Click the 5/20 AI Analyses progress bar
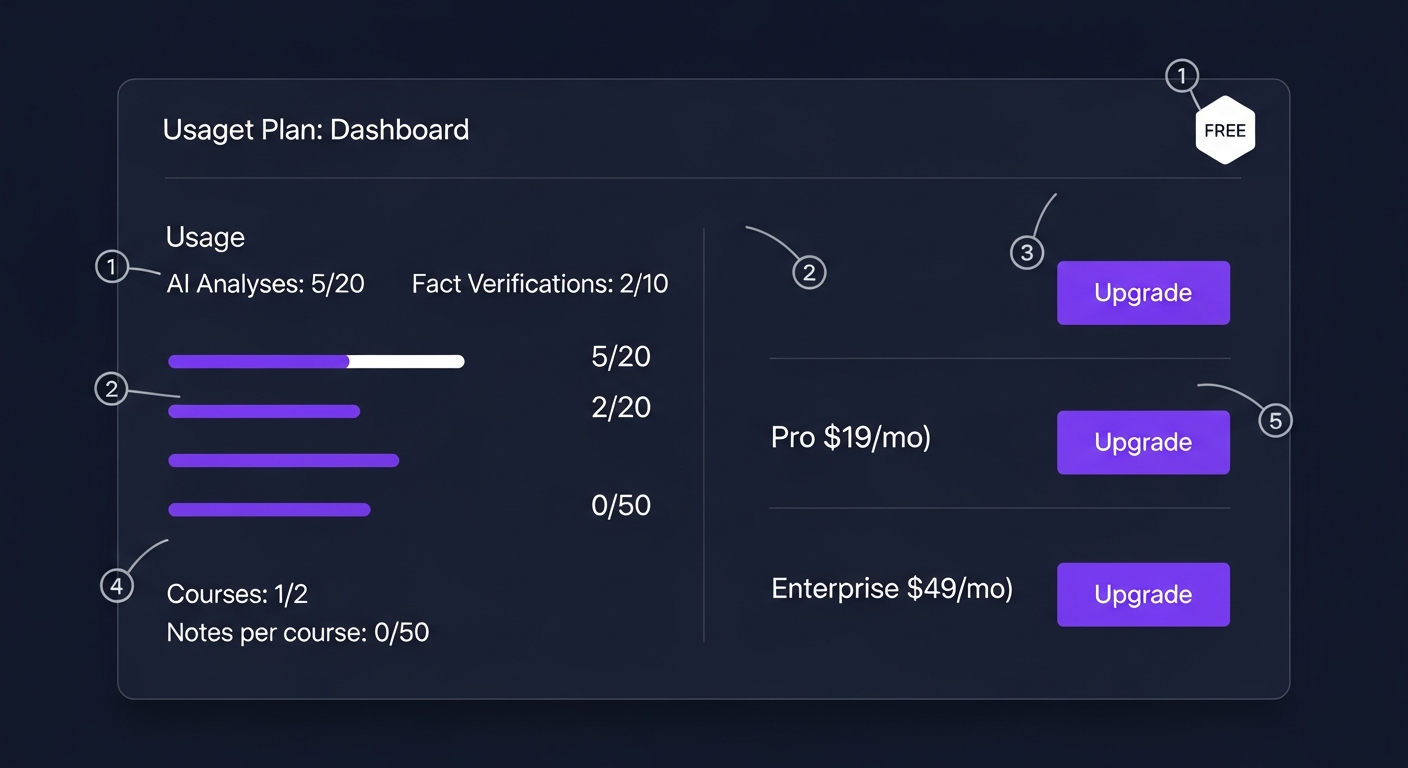 click(316, 361)
